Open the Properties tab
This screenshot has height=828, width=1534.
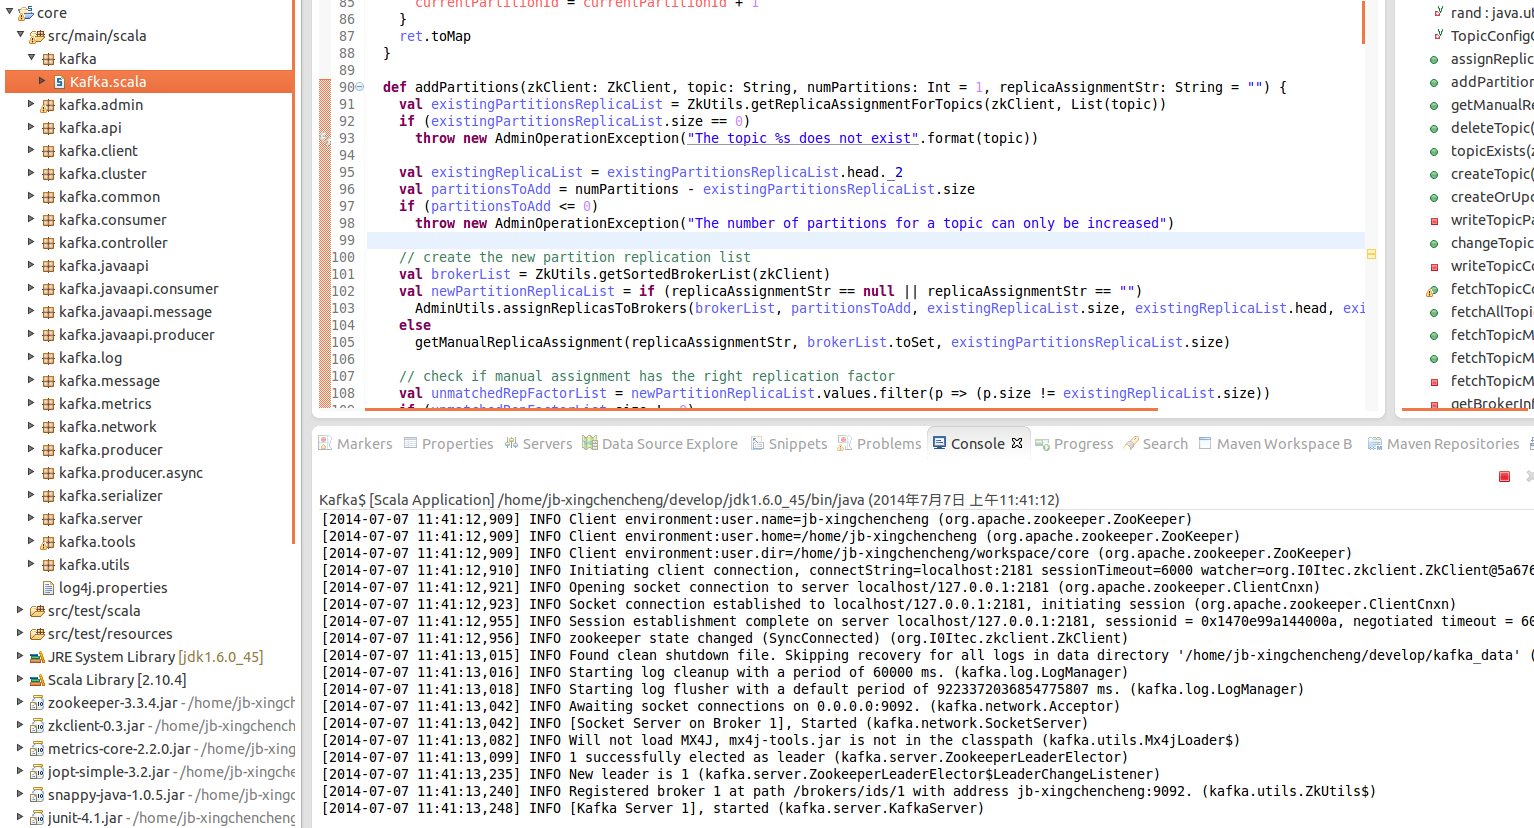click(448, 443)
